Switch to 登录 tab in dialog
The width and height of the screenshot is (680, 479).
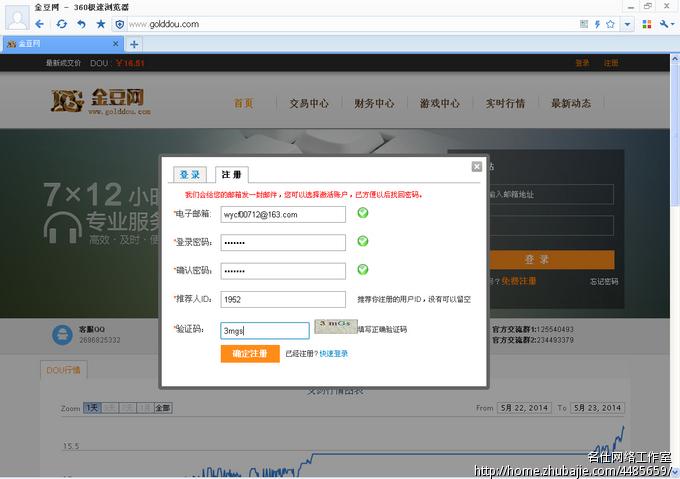190,175
